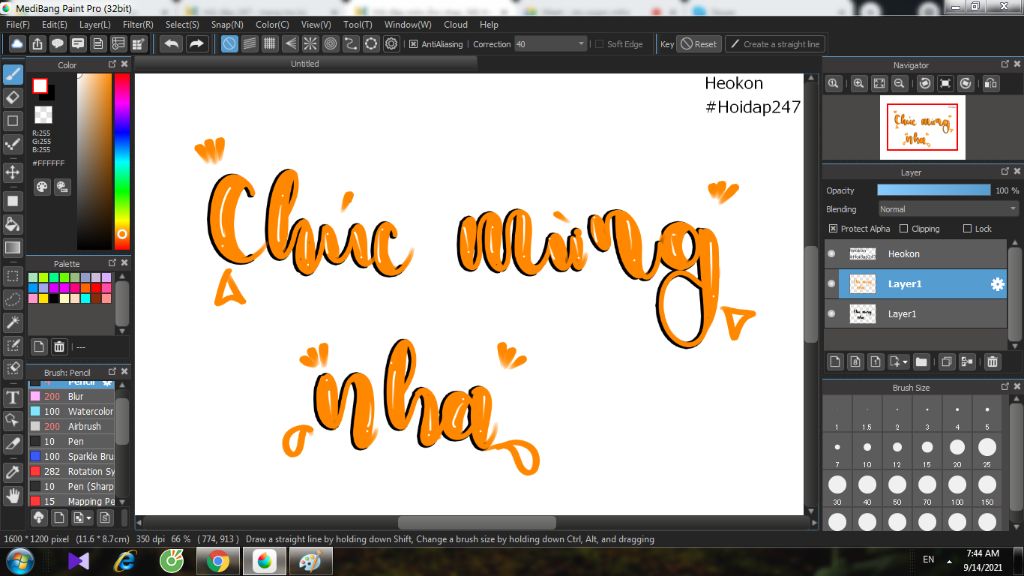
Task: Select the Magic Wand tool
Action: click(12, 322)
